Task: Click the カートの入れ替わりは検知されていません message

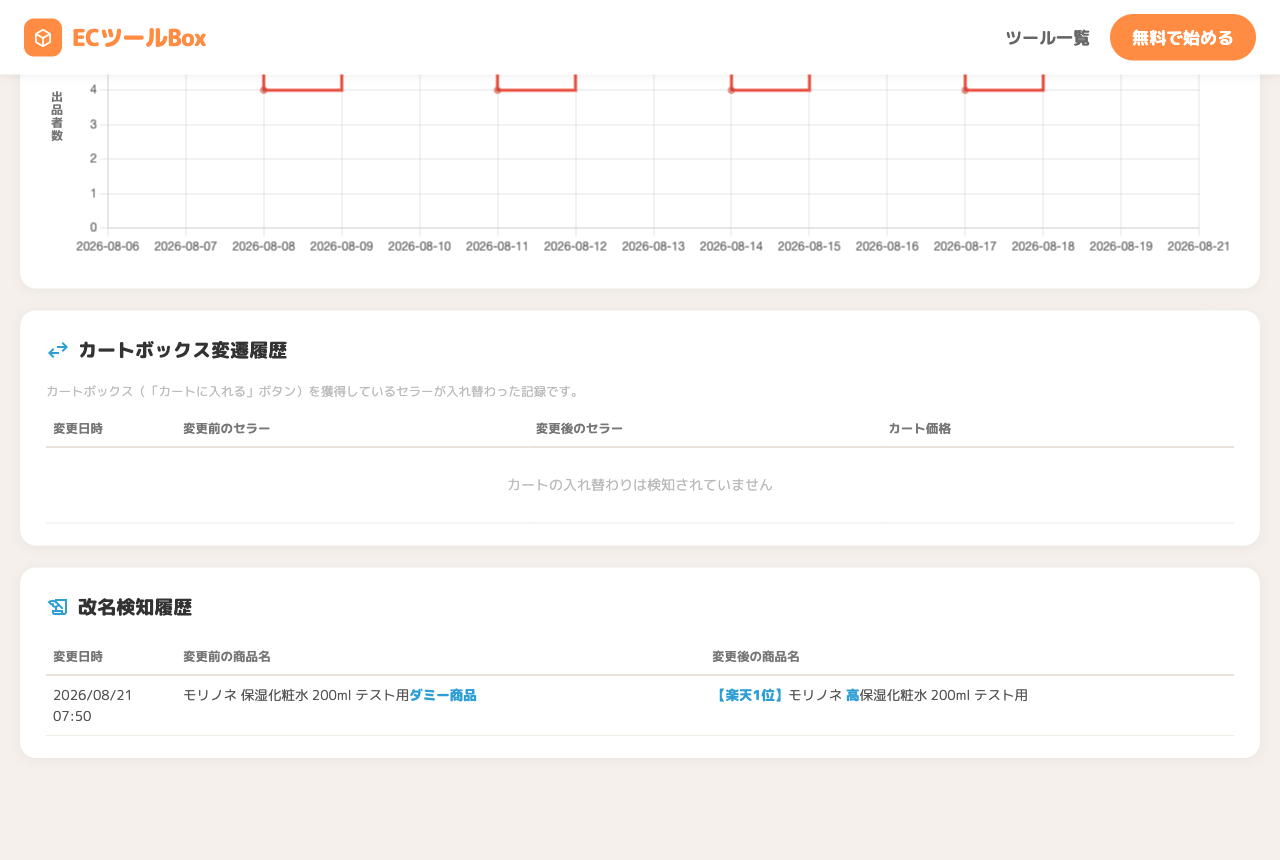Action: click(640, 484)
